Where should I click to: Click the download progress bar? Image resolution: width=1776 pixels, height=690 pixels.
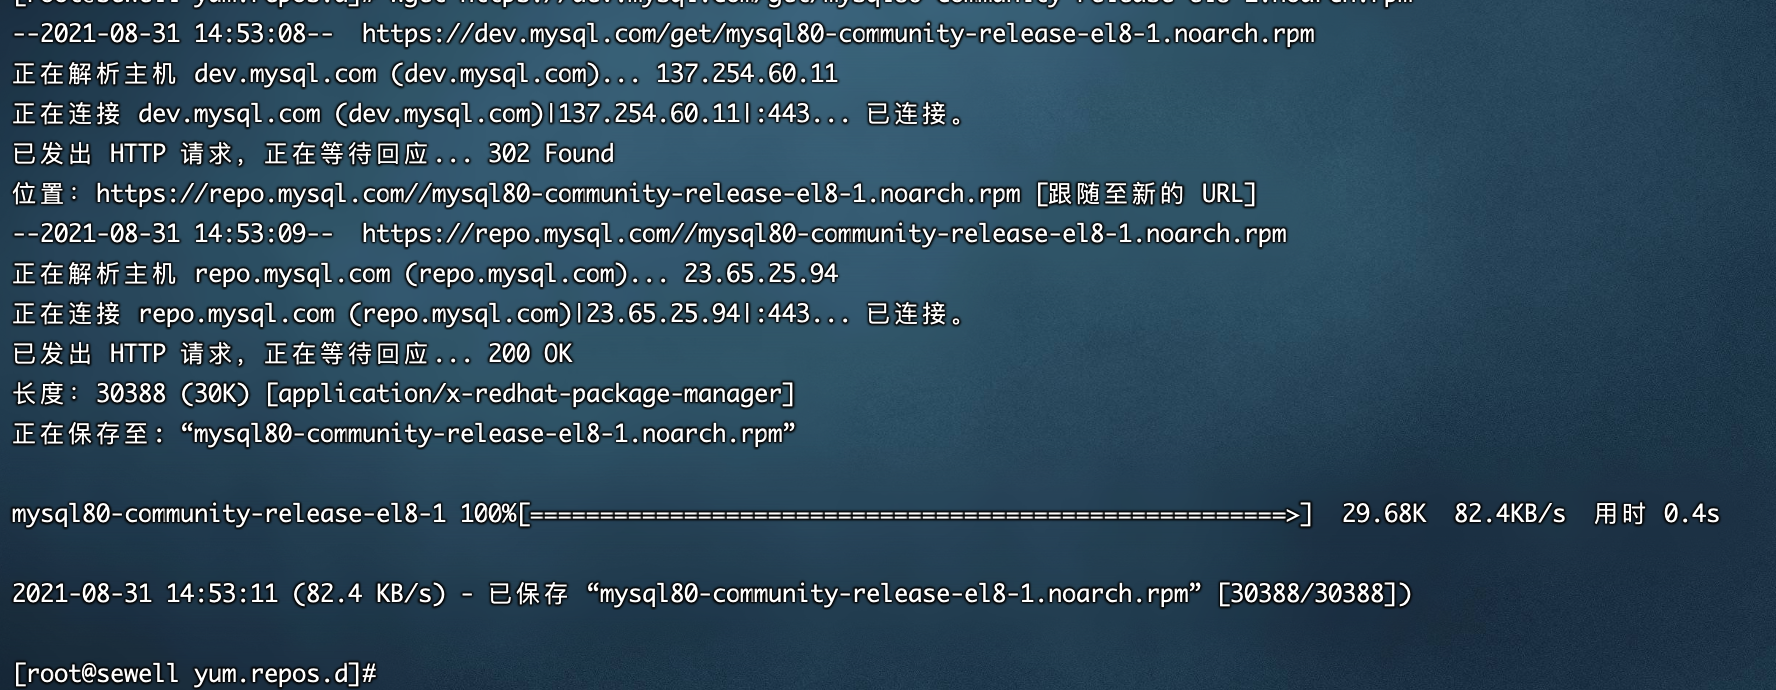[915, 514]
